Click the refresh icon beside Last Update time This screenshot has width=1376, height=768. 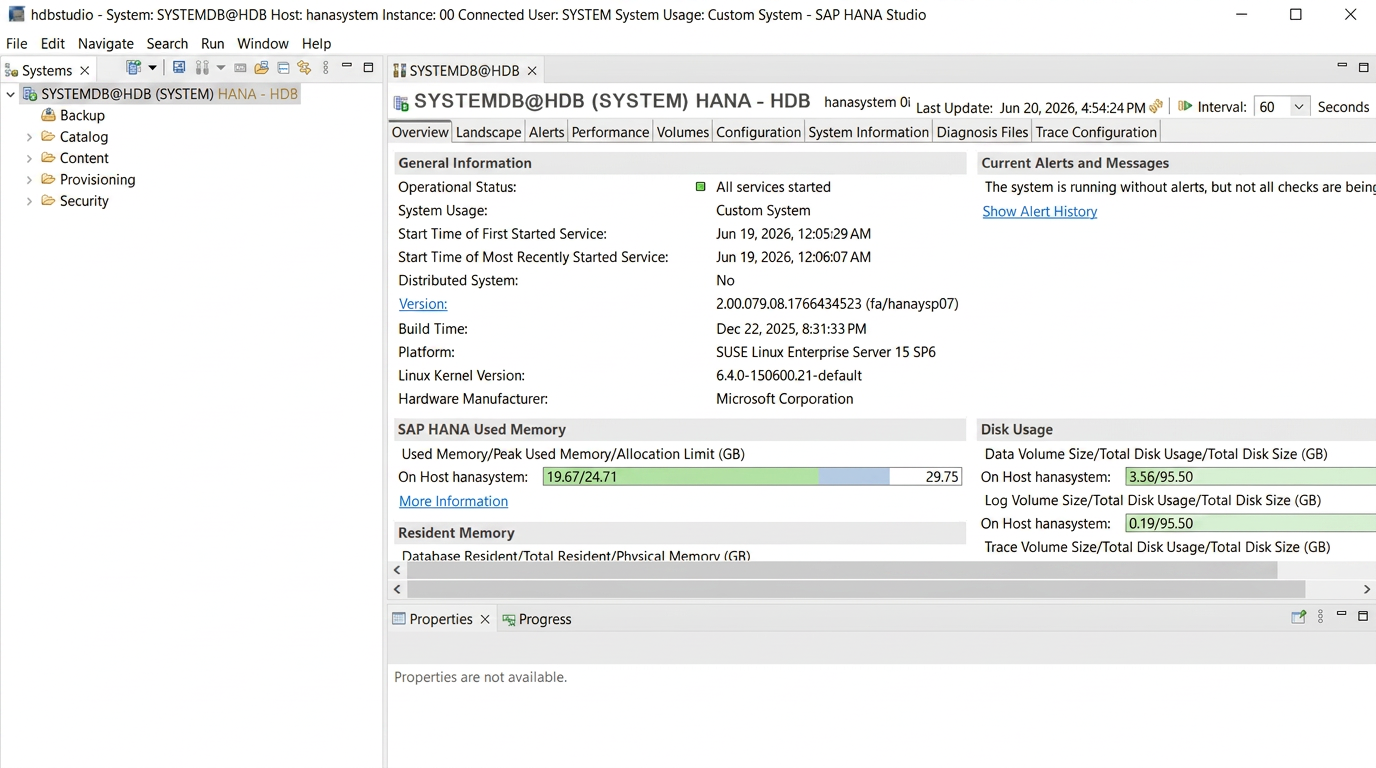(1156, 106)
